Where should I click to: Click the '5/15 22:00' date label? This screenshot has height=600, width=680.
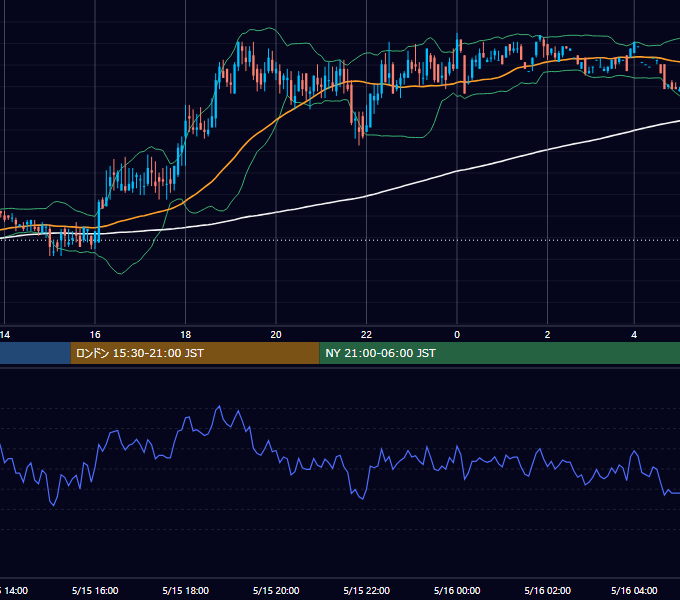(366, 590)
